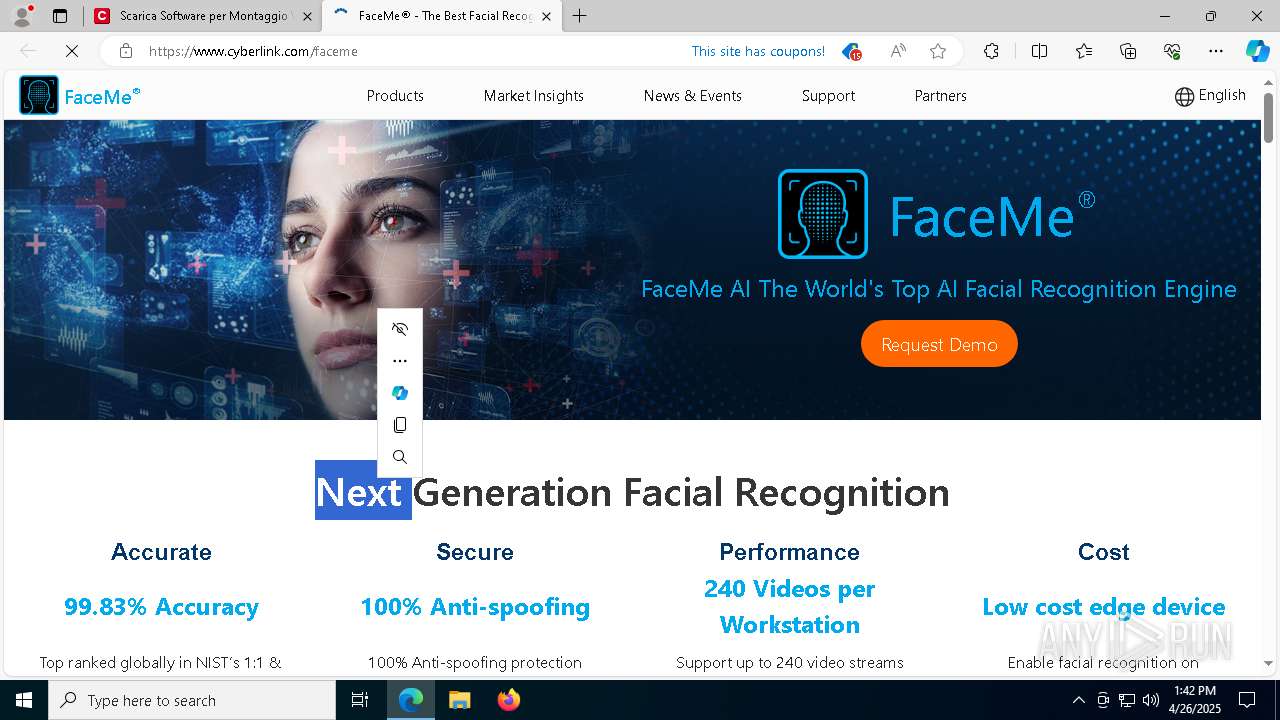Click 'This site has coupons!' link
The height and width of the screenshot is (720, 1280).
tap(758, 51)
